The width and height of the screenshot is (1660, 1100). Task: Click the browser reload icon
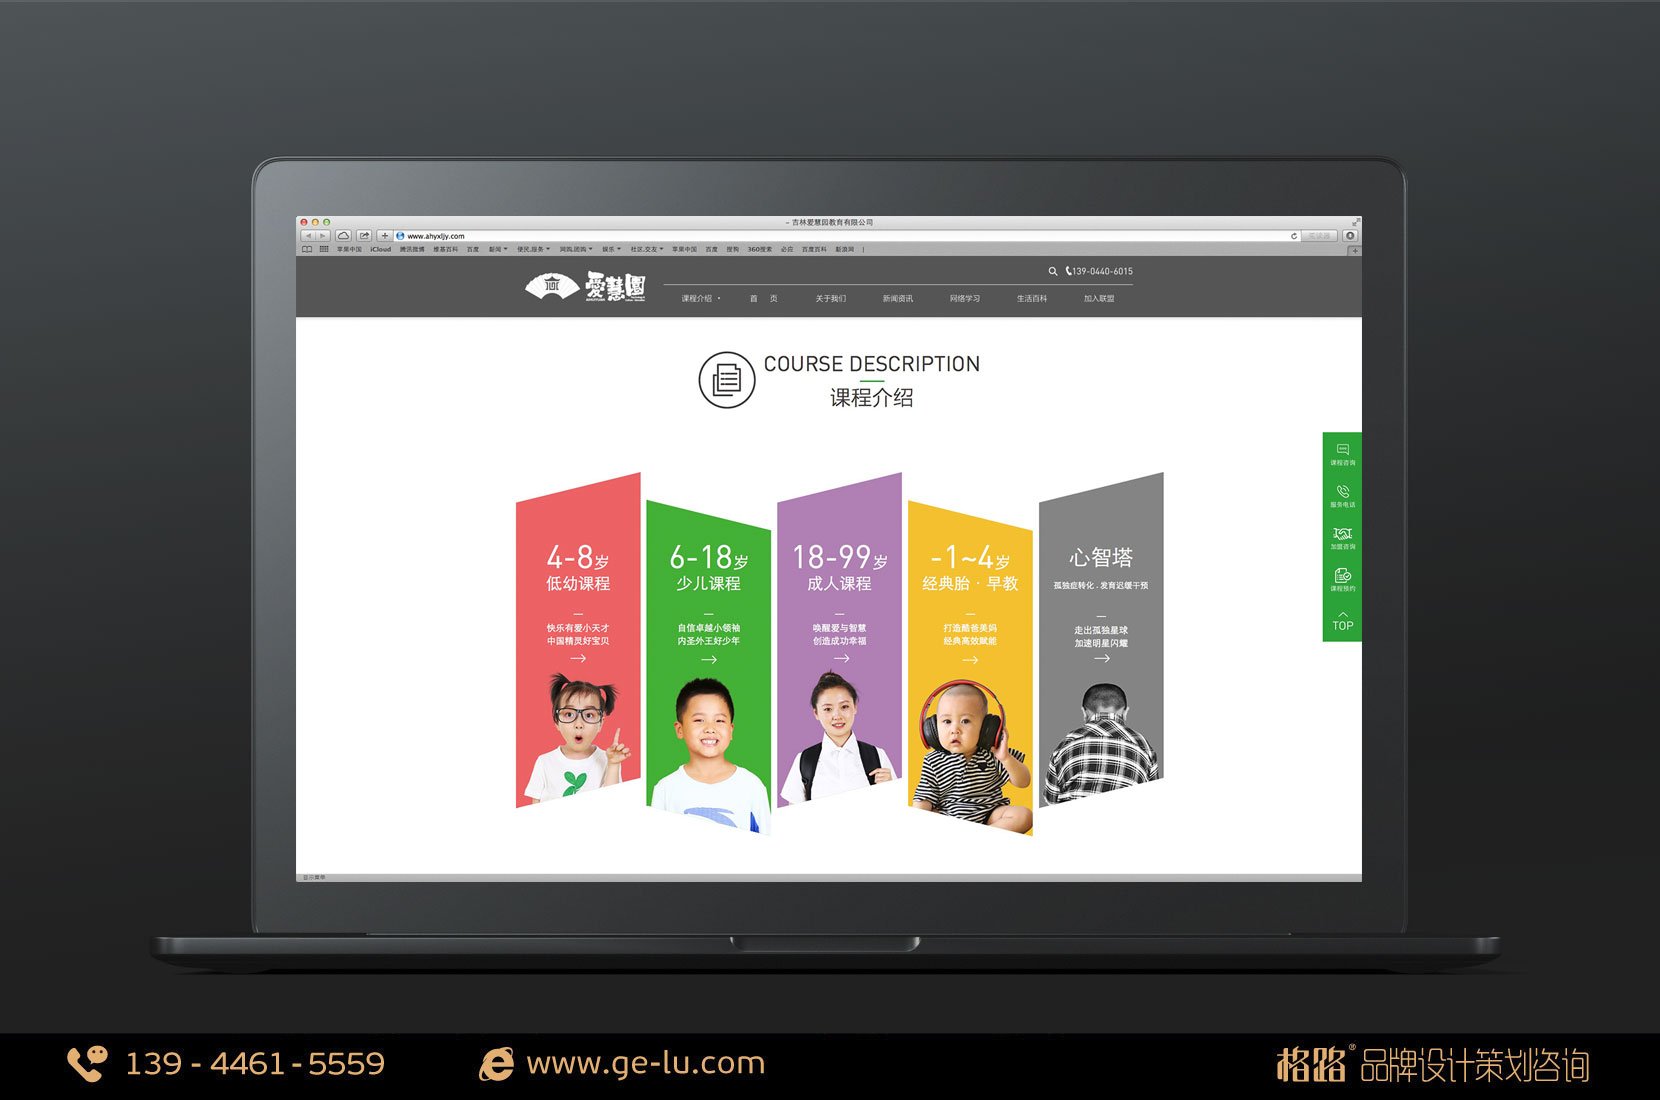[1293, 236]
